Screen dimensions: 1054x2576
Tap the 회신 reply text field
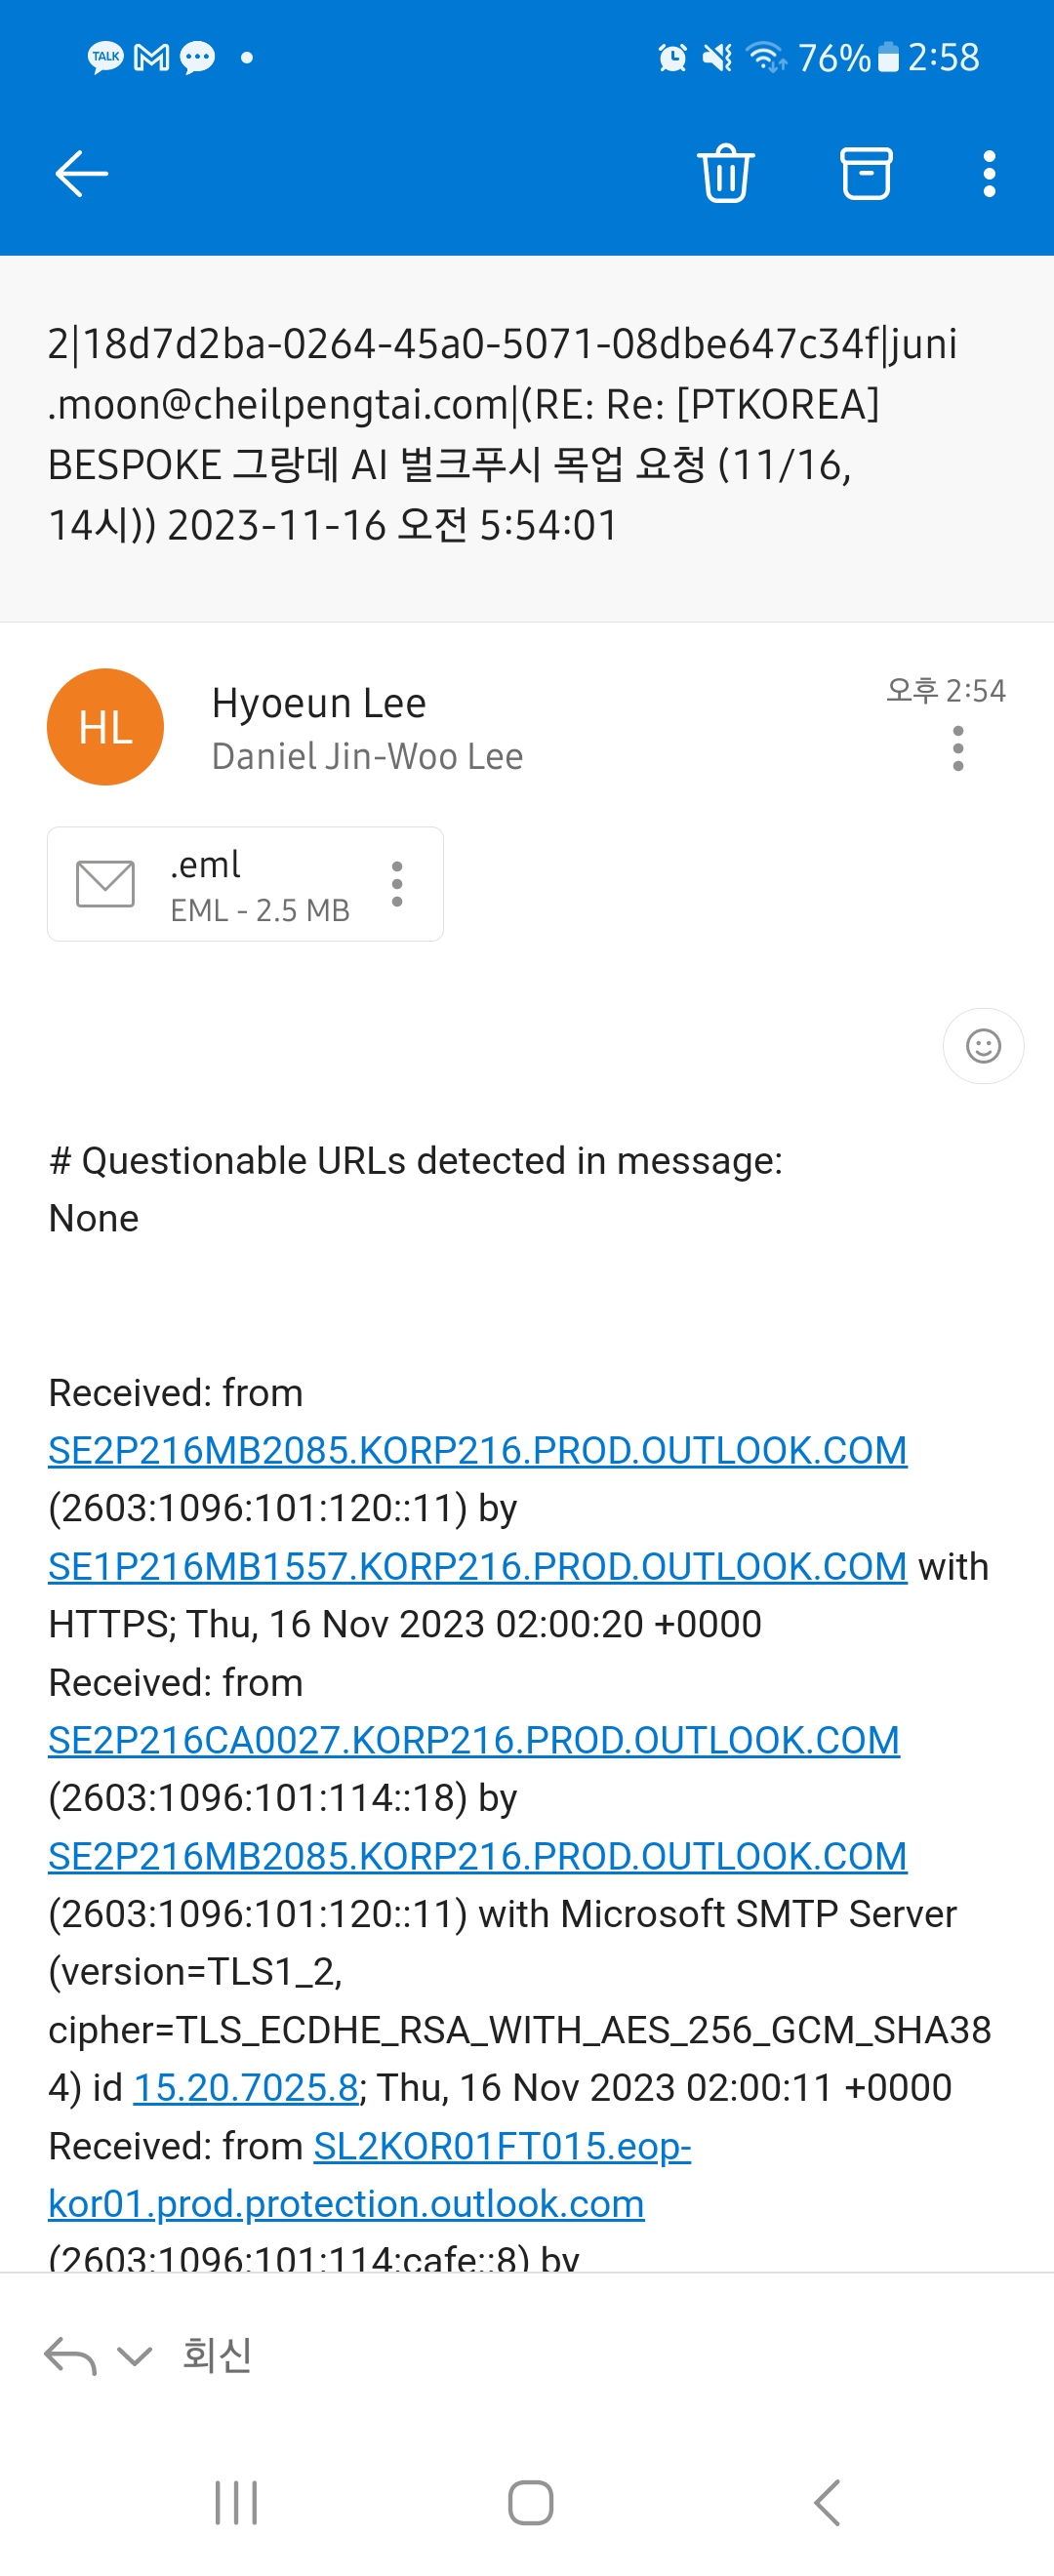pyautogui.click(x=217, y=2356)
